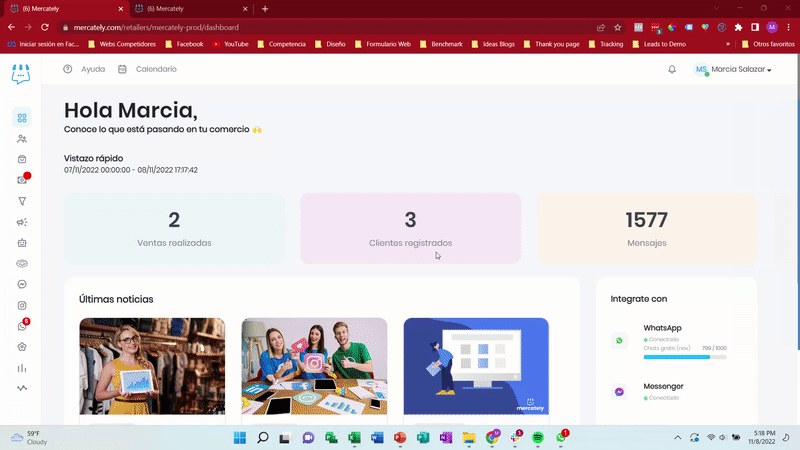Click the funnel icon in the sidebar
The image size is (800, 450).
[22, 201]
